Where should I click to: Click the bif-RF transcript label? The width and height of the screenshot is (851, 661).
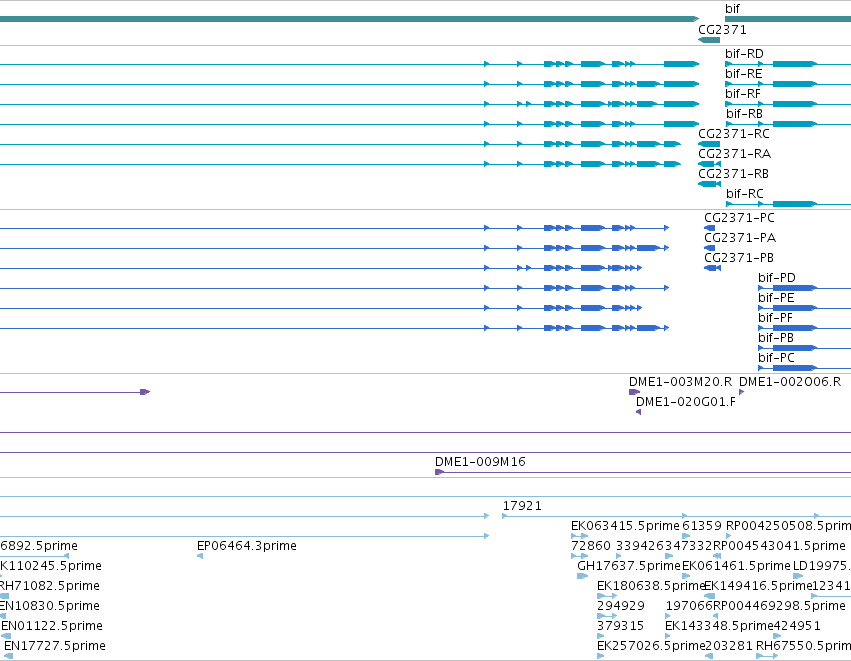tap(743, 94)
